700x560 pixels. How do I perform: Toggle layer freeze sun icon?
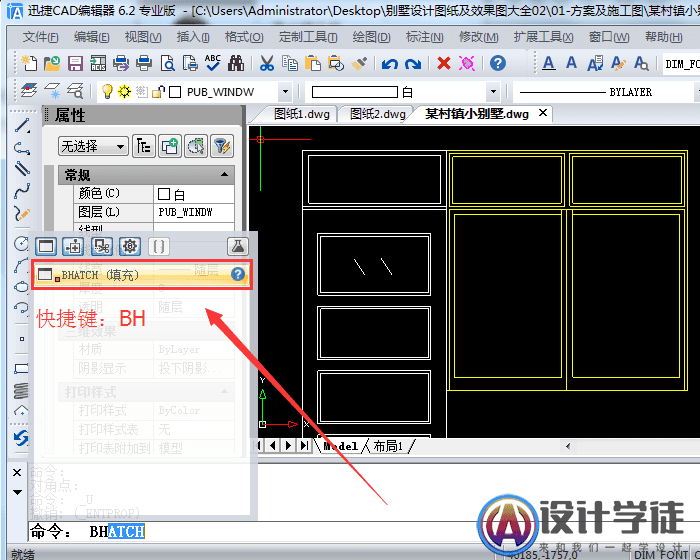[x=124, y=92]
